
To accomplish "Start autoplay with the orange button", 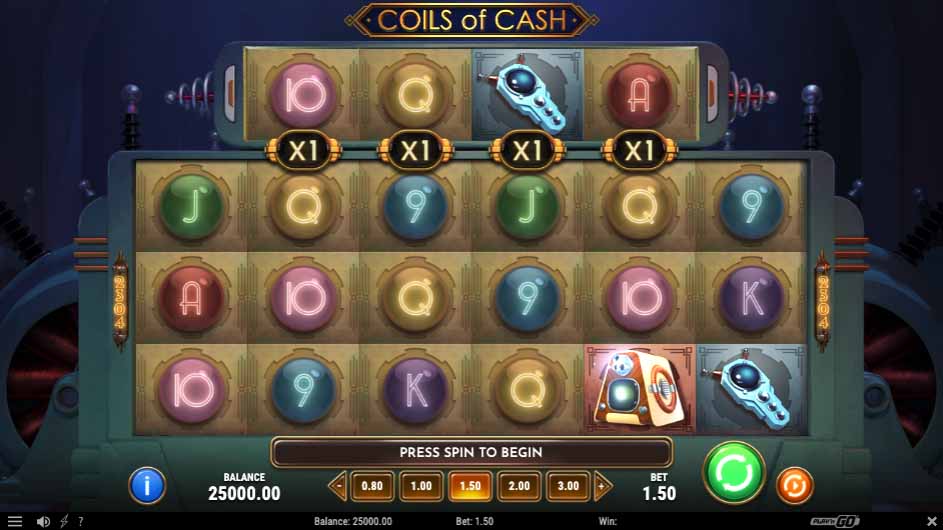I will [x=794, y=485].
